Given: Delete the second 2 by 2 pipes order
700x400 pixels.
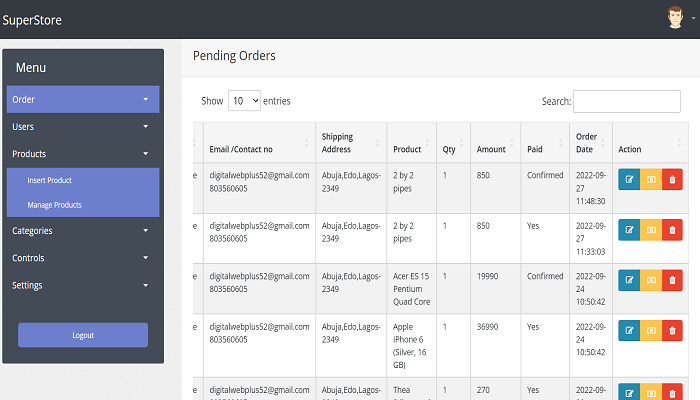Looking at the screenshot, I should tap(672, 230).
